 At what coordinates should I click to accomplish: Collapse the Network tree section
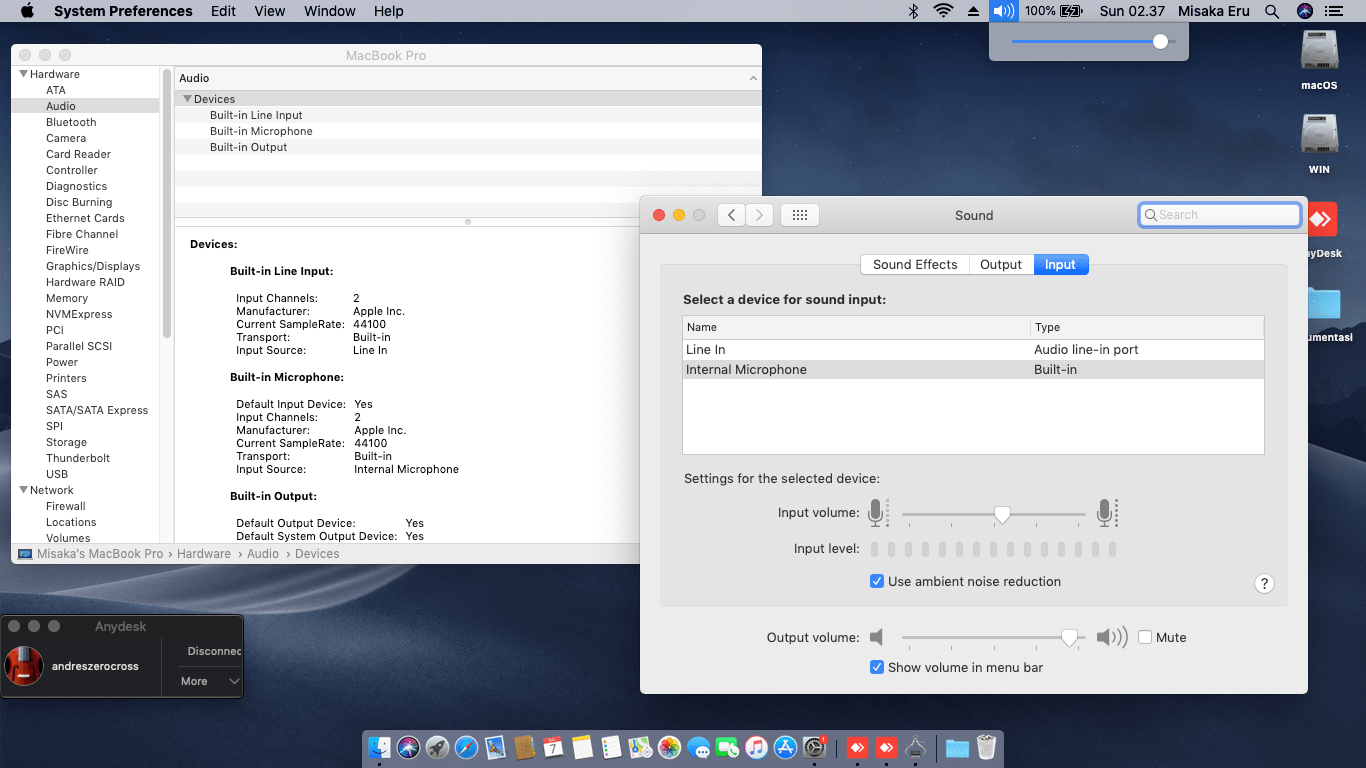click(23, 490)
